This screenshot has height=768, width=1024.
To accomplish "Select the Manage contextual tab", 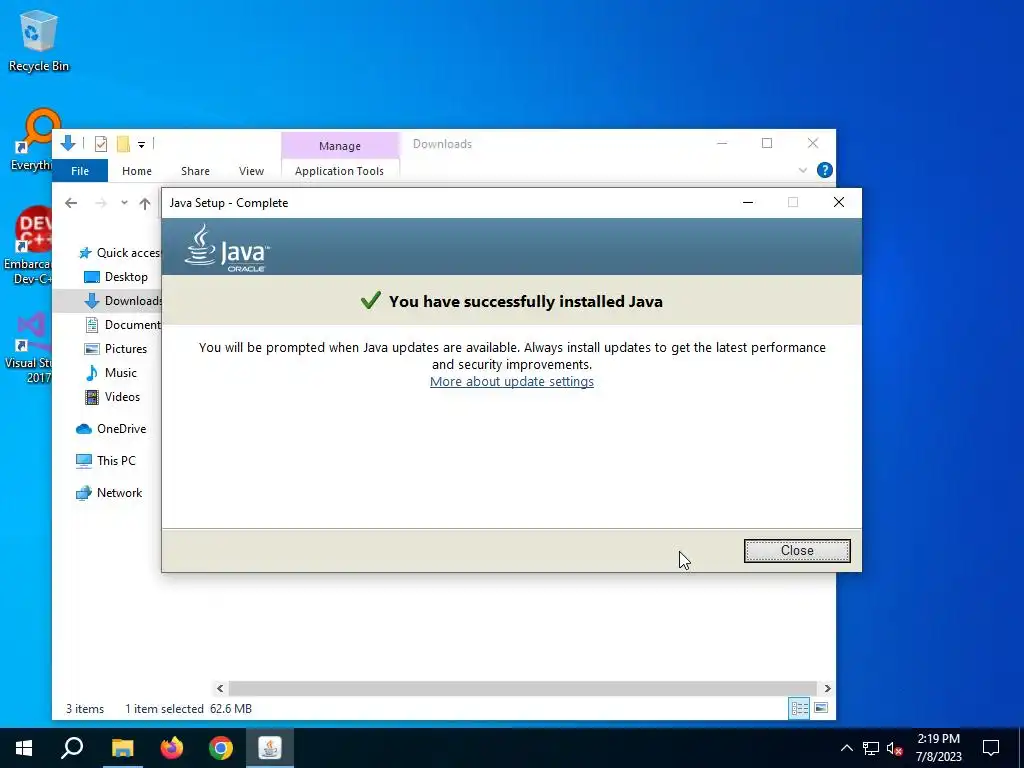I will tap(340, 146).
